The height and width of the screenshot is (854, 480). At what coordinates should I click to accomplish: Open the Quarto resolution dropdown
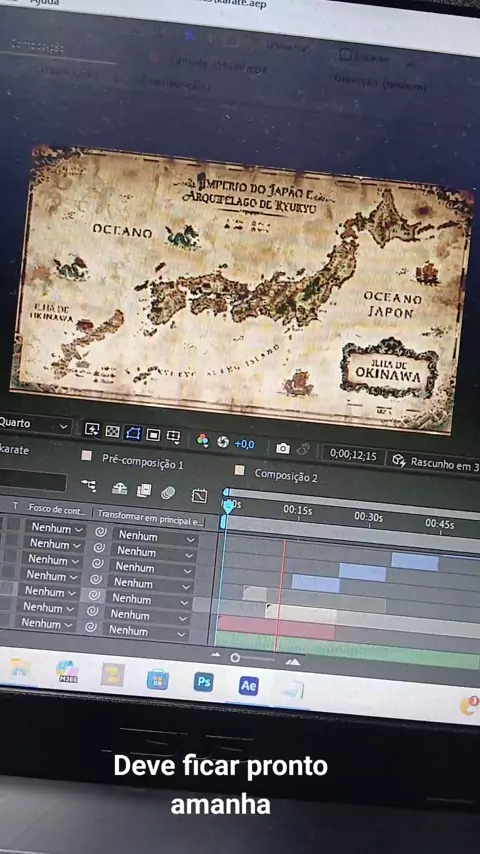pyautogui.click(x=34, y=423)
